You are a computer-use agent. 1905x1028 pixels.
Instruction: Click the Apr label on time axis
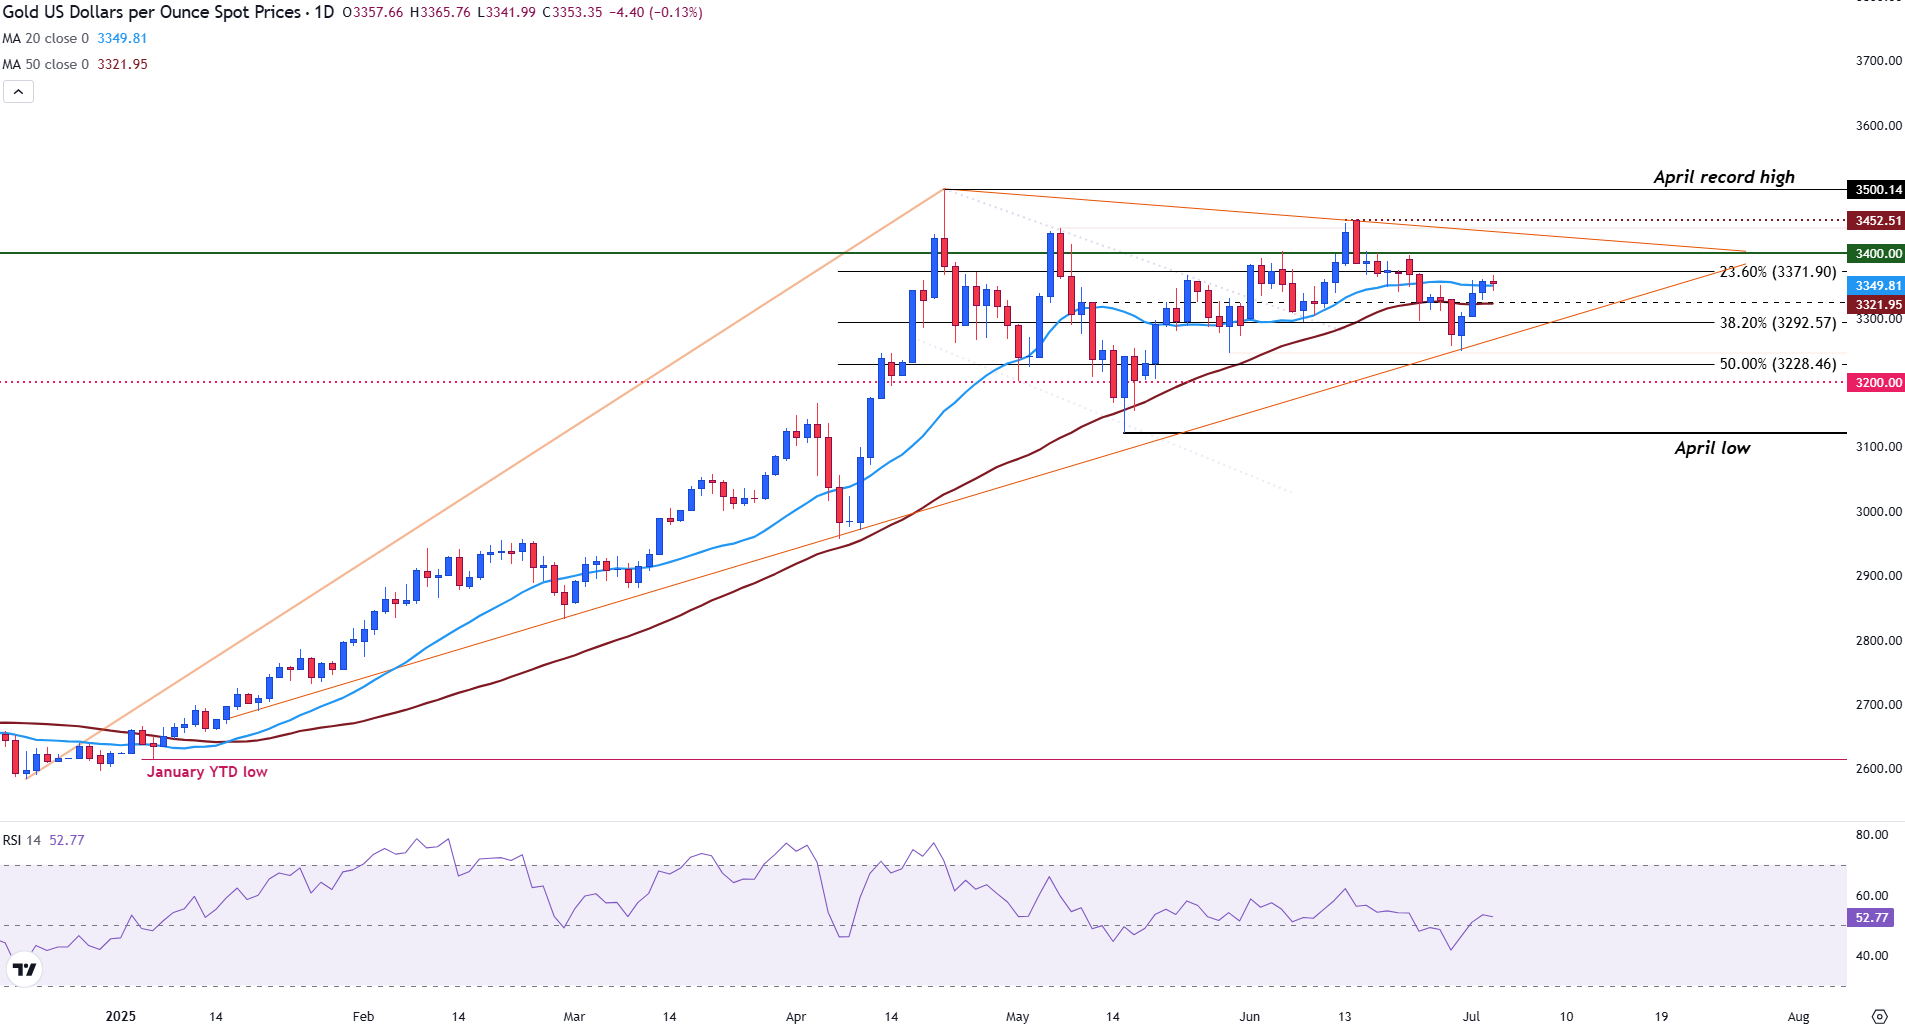(x=796, y=1016)
